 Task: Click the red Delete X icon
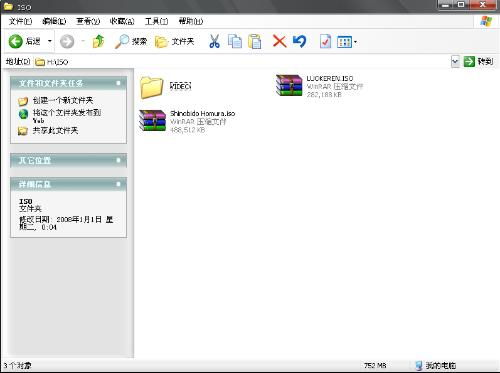(x=279, y=41)
